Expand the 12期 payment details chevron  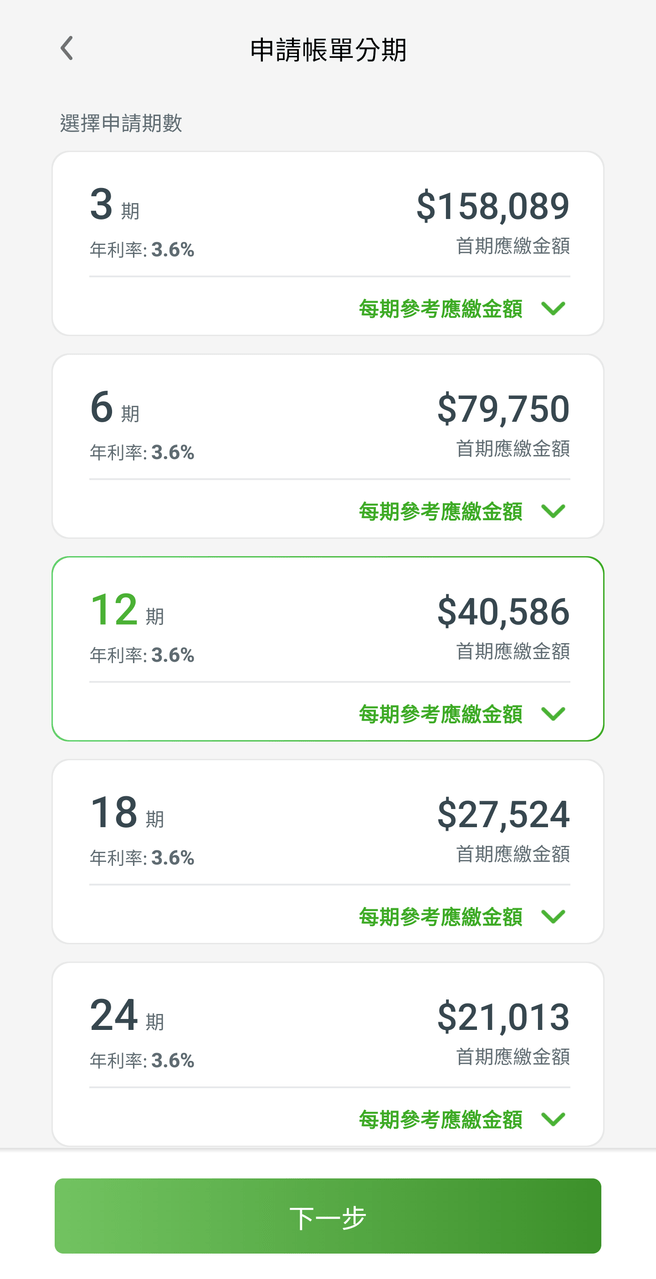tap(553, 714)
